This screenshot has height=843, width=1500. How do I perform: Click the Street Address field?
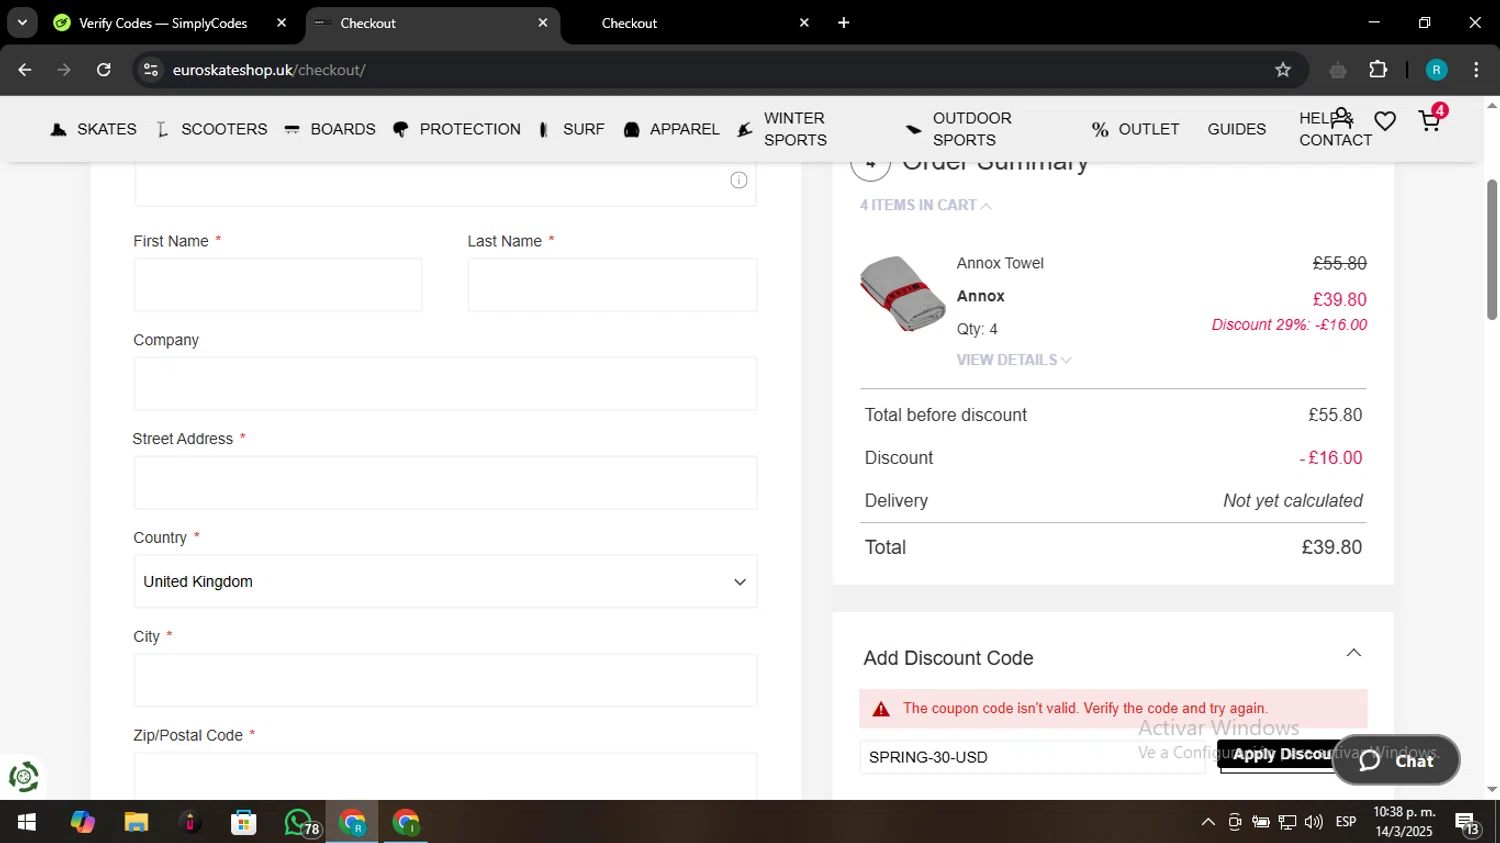[x=445, y=483]
